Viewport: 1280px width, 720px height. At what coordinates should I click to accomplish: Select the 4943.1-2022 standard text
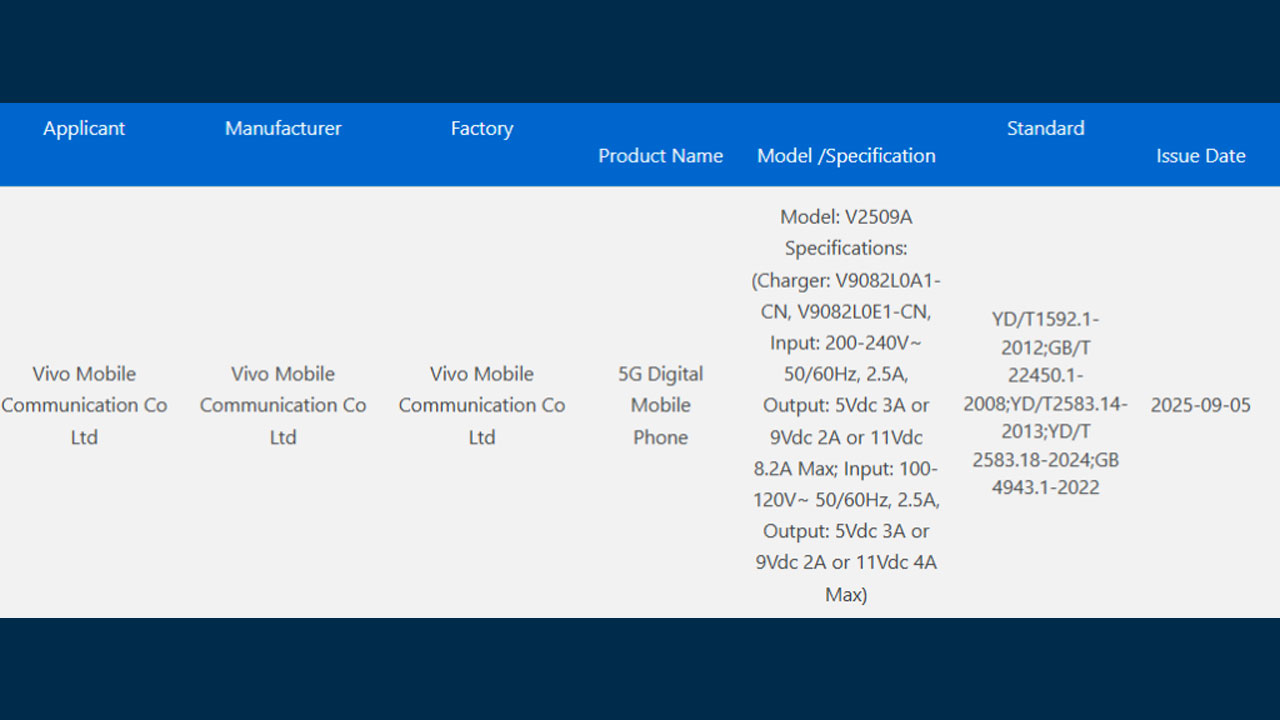(x=1045, y=488)
